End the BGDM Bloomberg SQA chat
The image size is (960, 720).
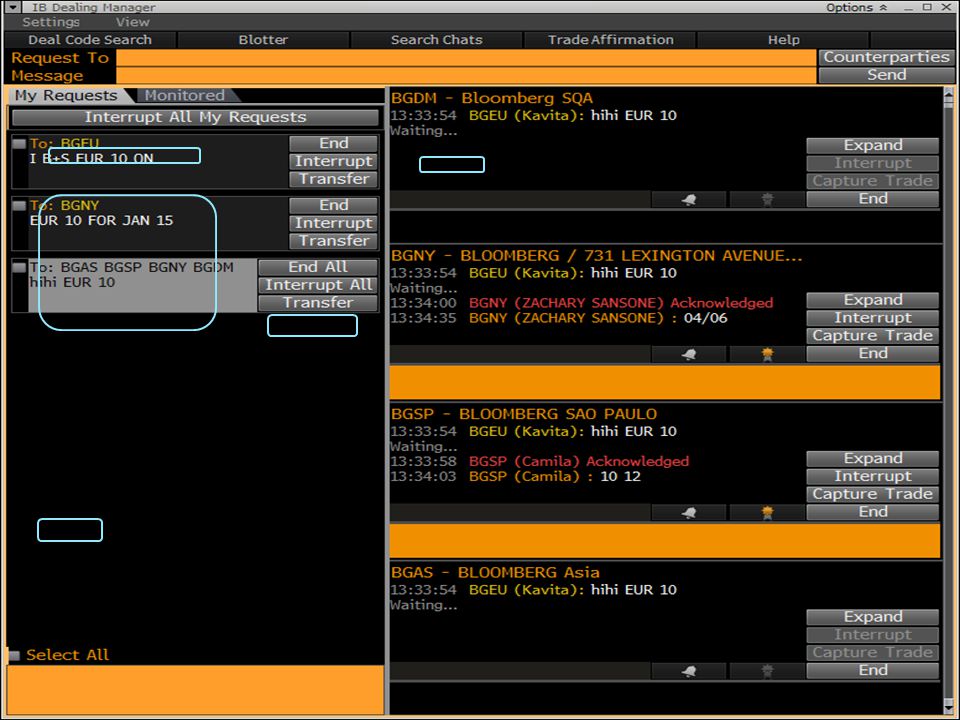pyautogui.click(x=872, y=199)
